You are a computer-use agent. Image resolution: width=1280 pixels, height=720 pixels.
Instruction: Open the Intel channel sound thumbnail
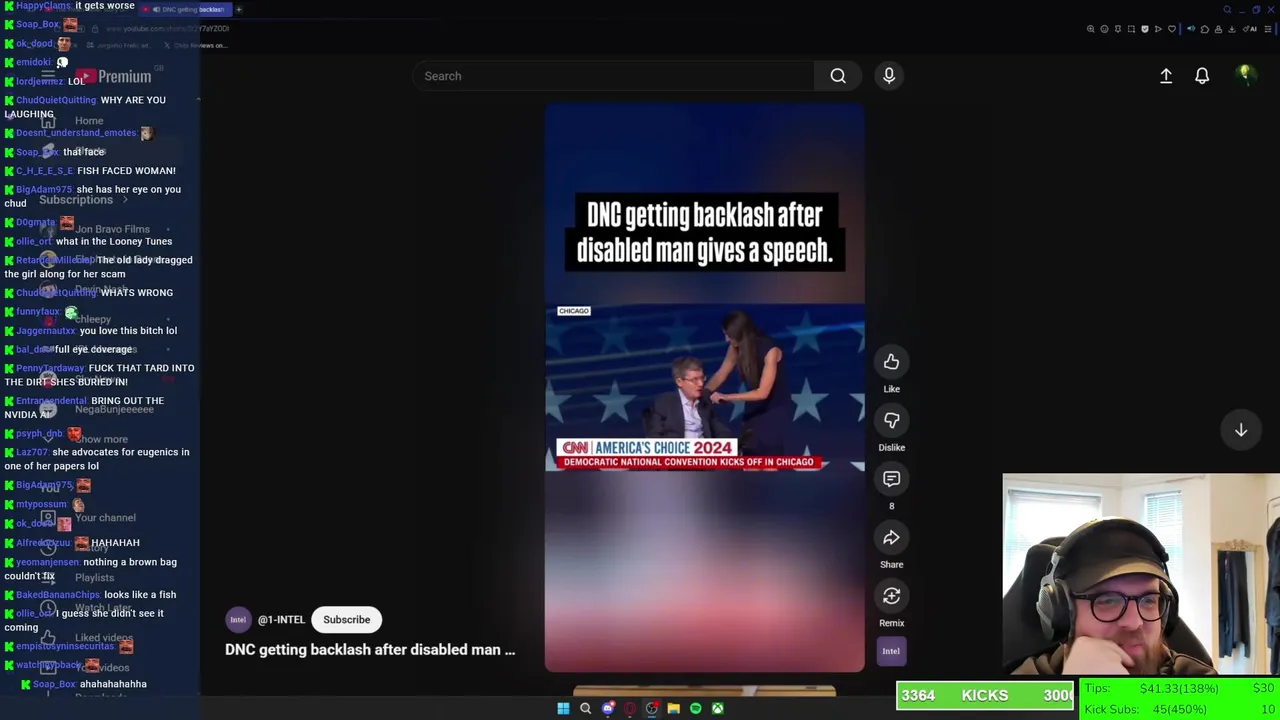[x=891, y=651]
